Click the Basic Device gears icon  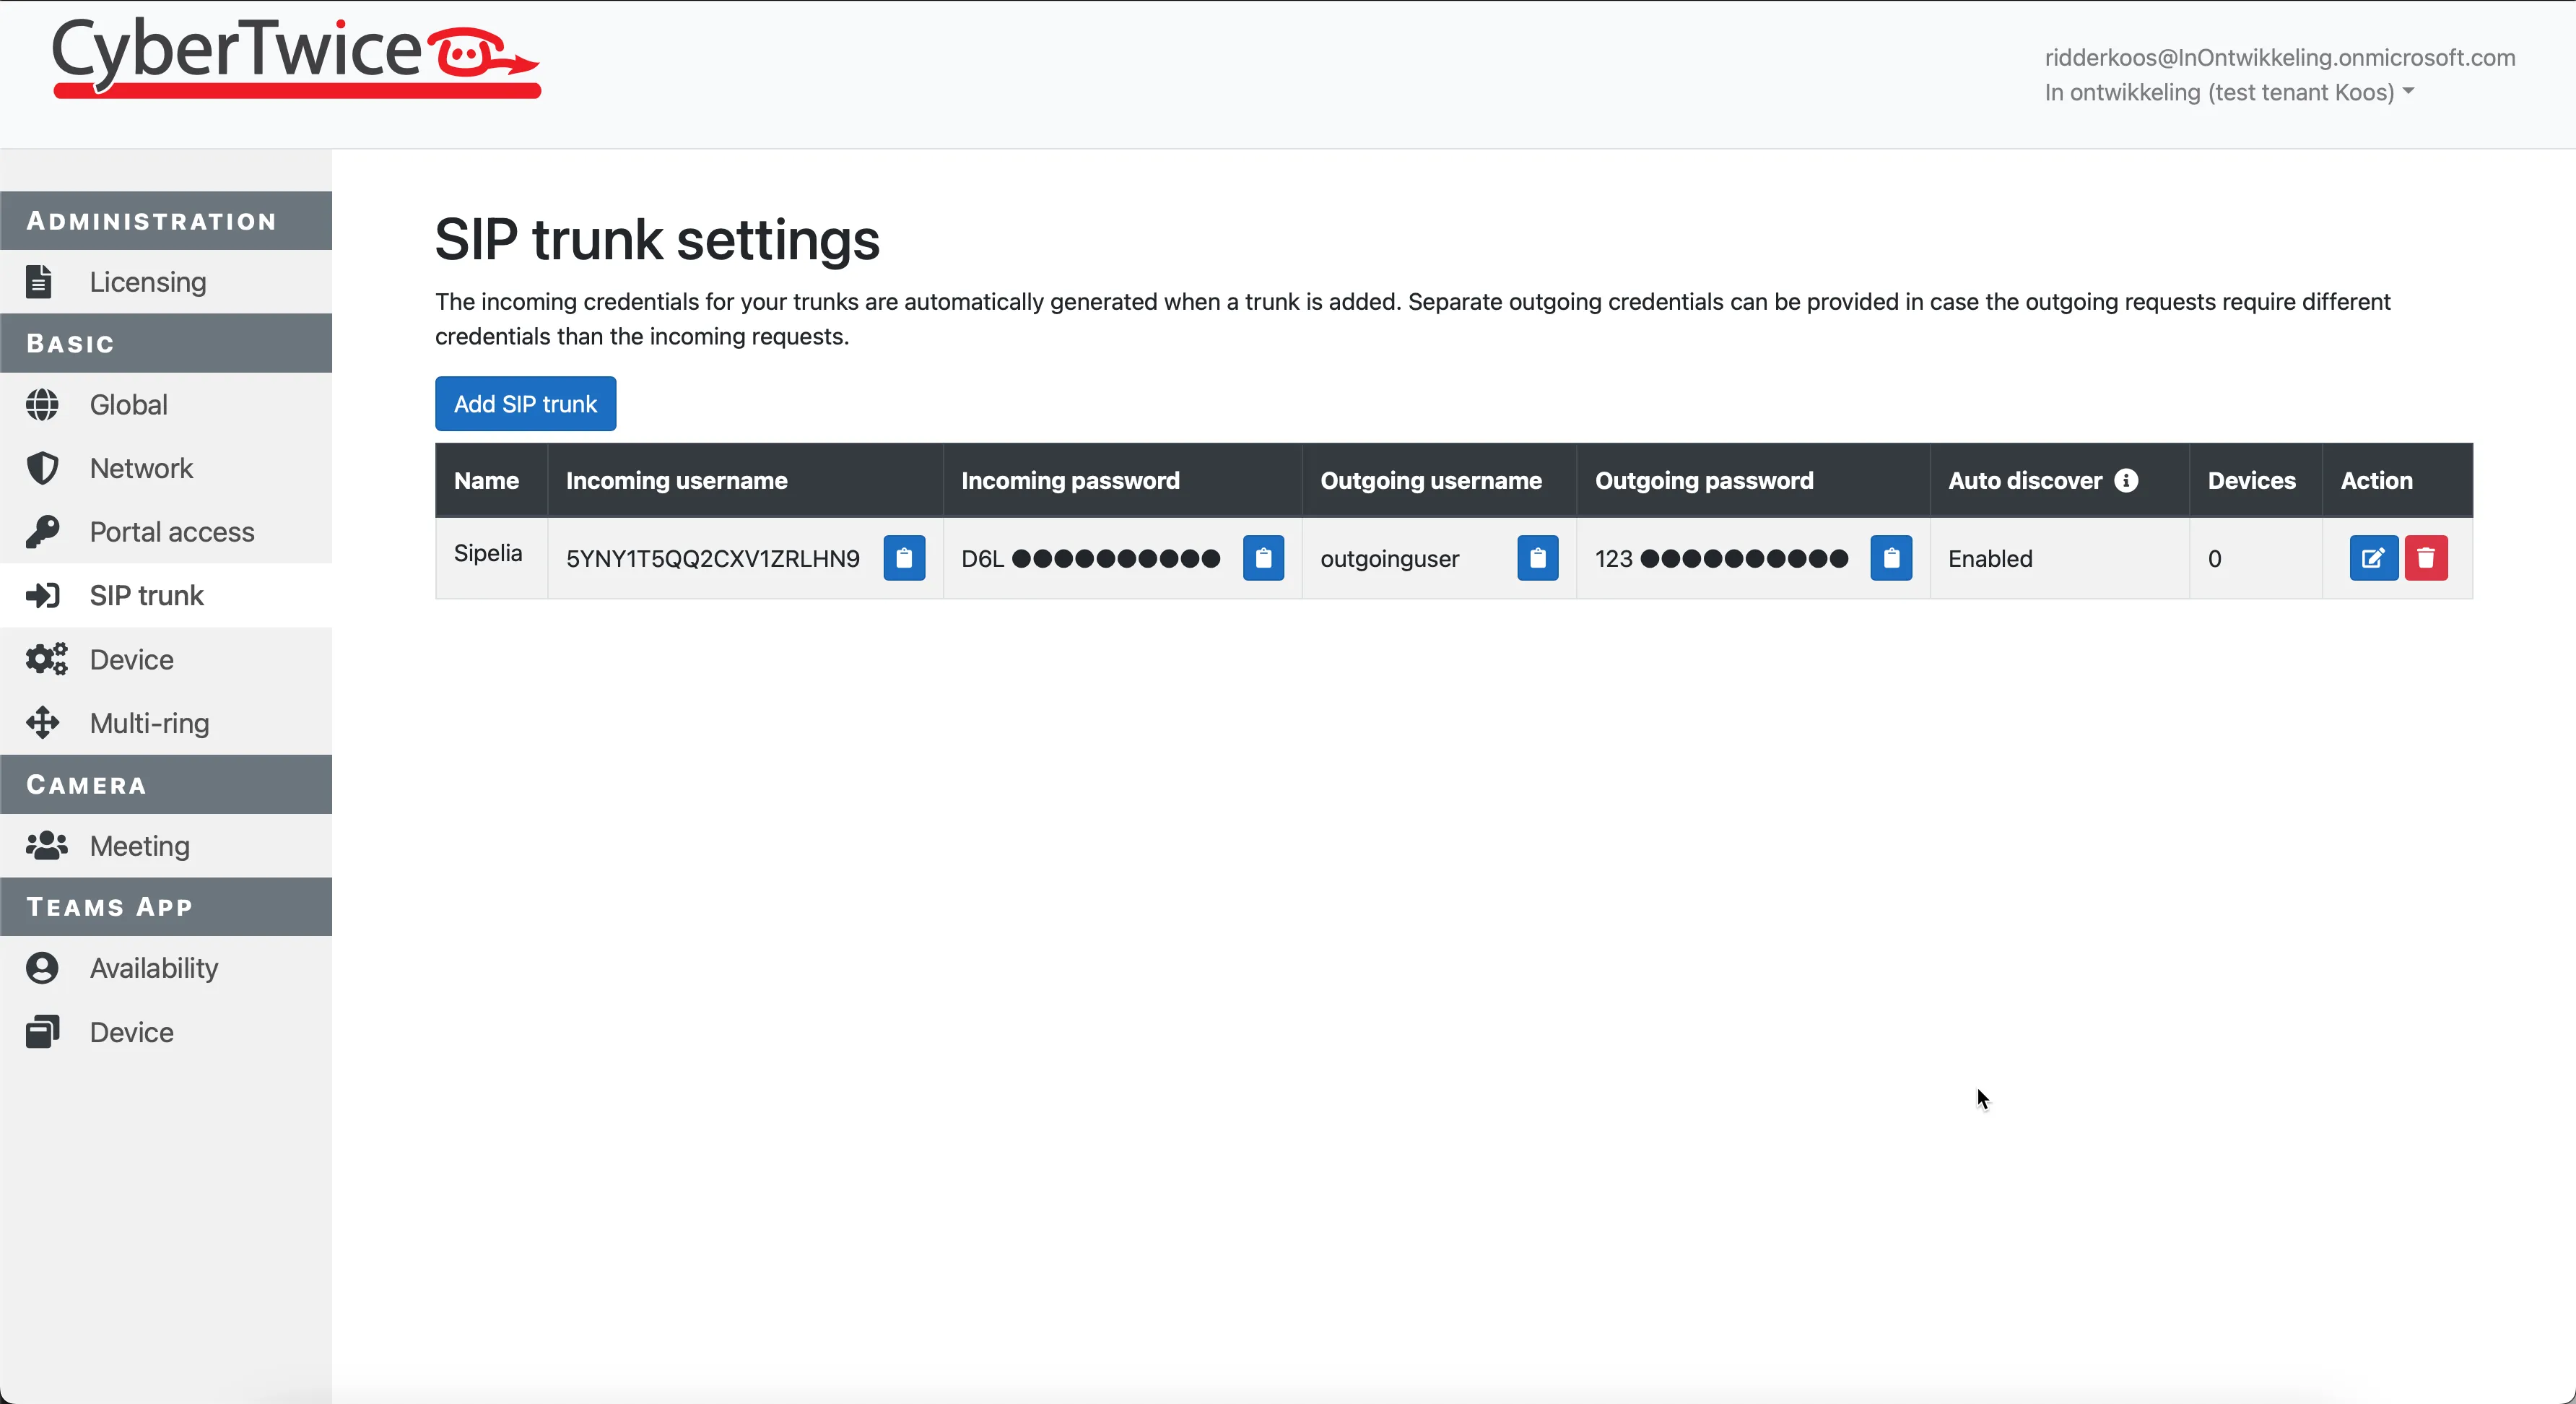pos(46,659)
